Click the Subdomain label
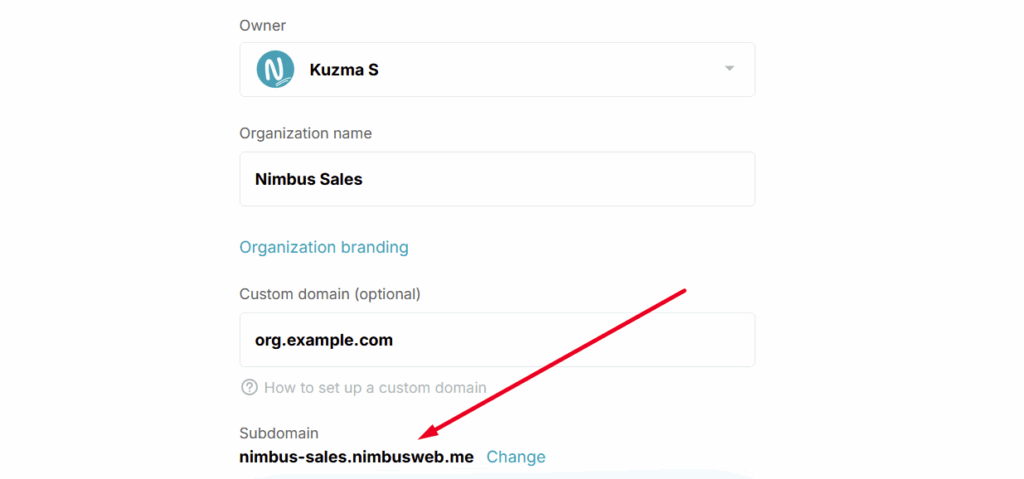Screen dimensions: 1024x479 tap(279, 433)
